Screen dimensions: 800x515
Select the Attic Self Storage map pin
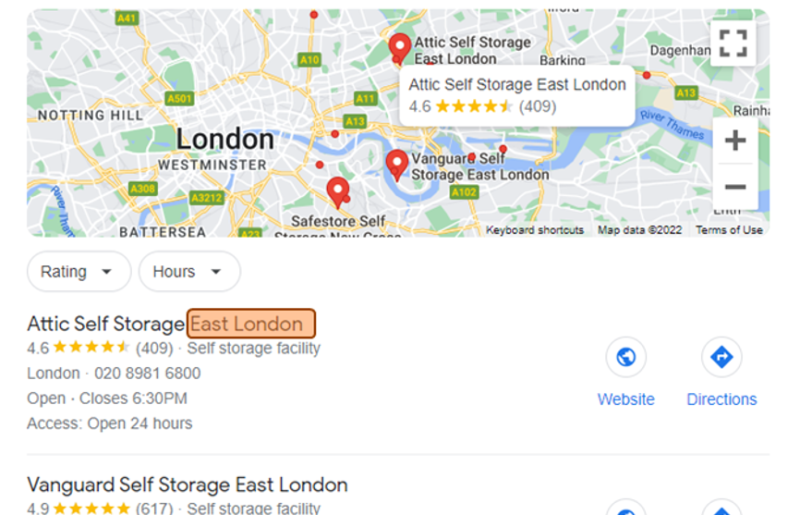[399, 48]
